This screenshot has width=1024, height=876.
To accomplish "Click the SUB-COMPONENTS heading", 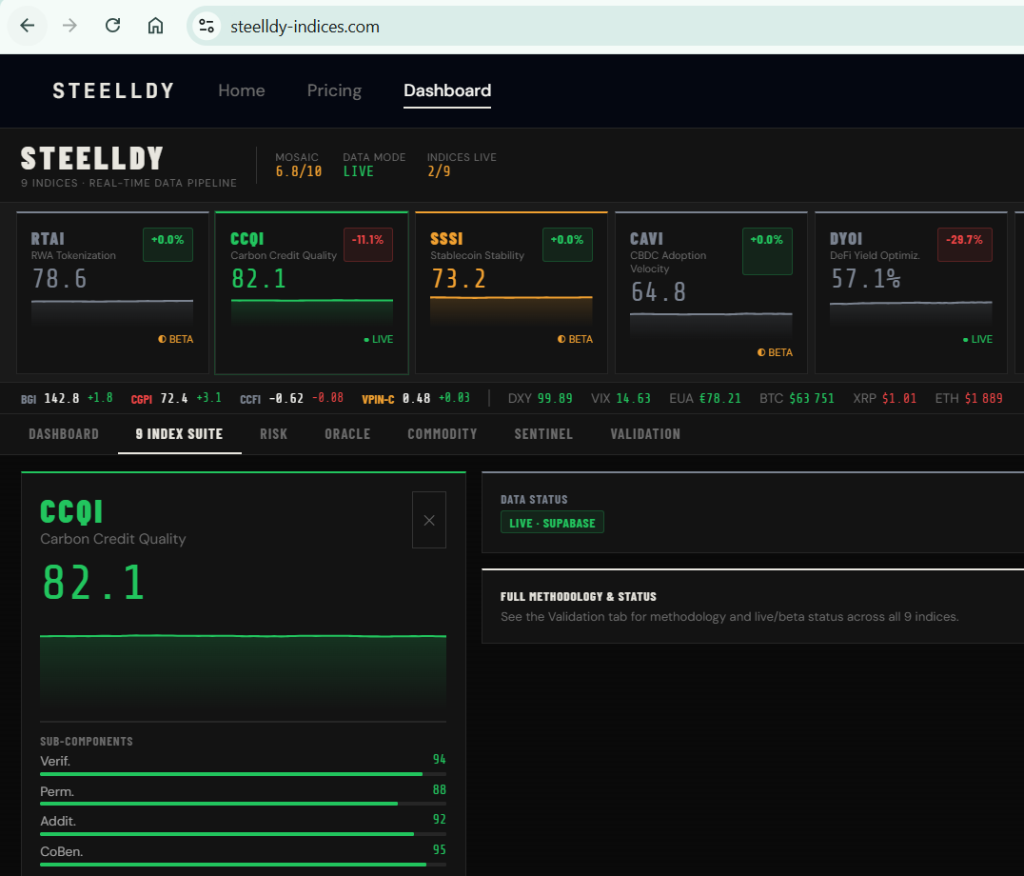I will 86,741.
